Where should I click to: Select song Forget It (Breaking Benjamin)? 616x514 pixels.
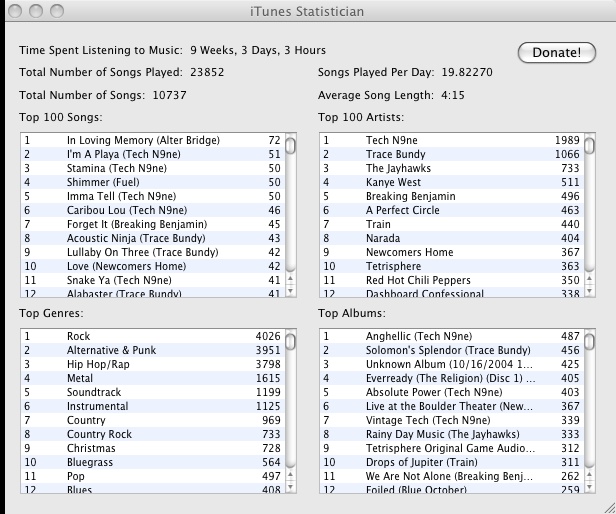tap(153, 224)
